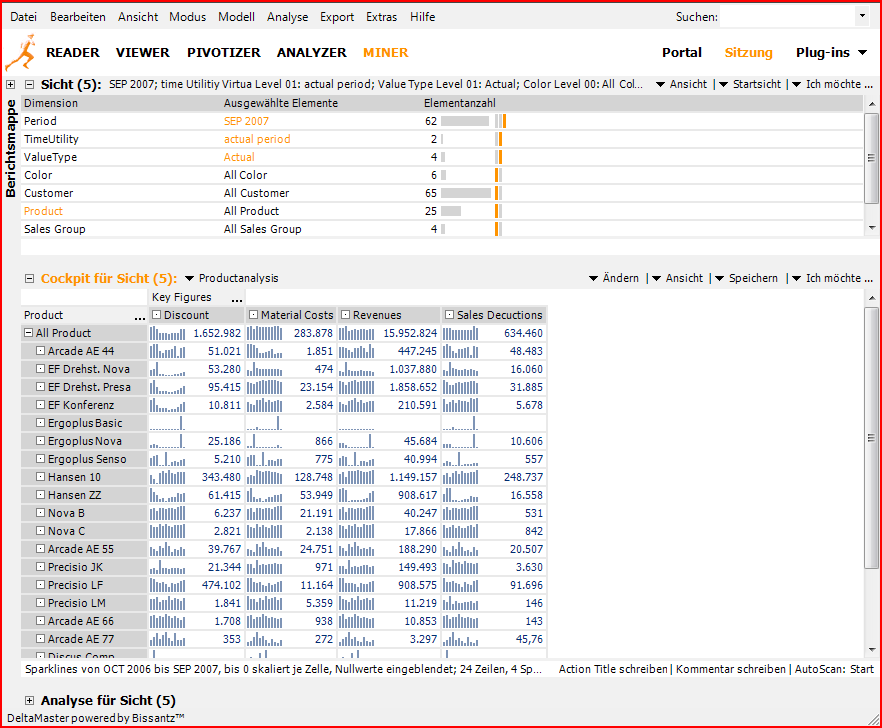Select the MINER mode
This screenshot has height=728, width=882.
point(385,52)
